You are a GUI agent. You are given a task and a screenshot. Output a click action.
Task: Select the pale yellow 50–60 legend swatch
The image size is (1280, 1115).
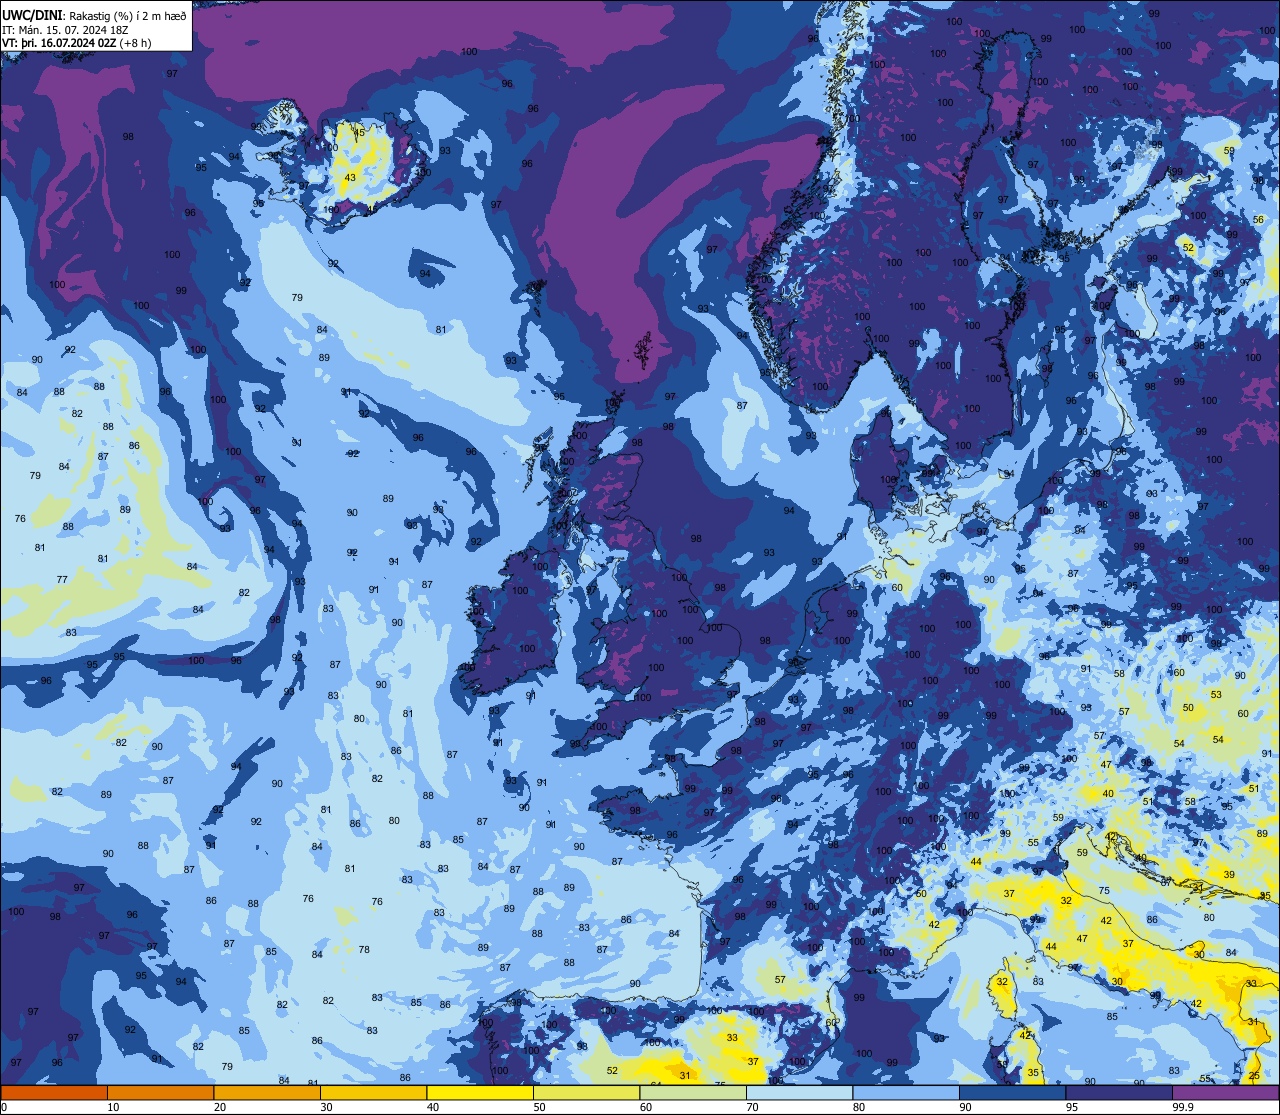point(586,1092)
